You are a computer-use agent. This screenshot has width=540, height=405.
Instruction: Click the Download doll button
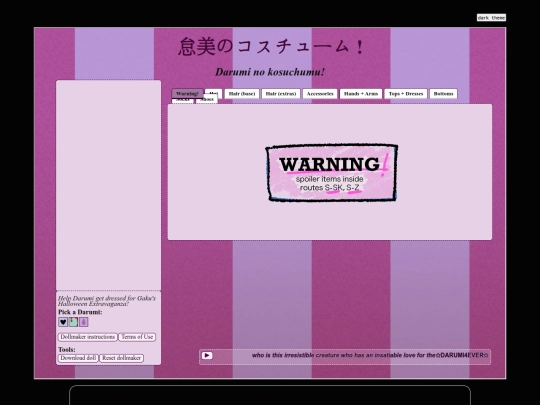pyautogui.click(x=78, y=358)
